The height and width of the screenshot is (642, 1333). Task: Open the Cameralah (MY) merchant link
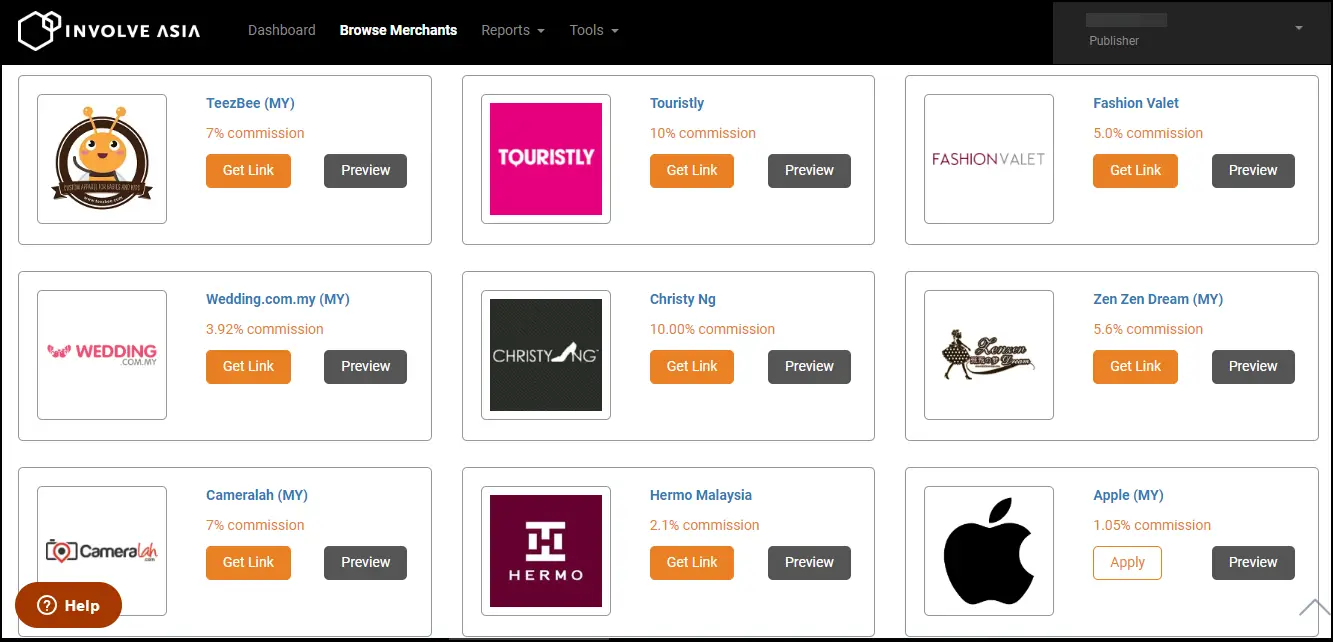tap(257, 495)
